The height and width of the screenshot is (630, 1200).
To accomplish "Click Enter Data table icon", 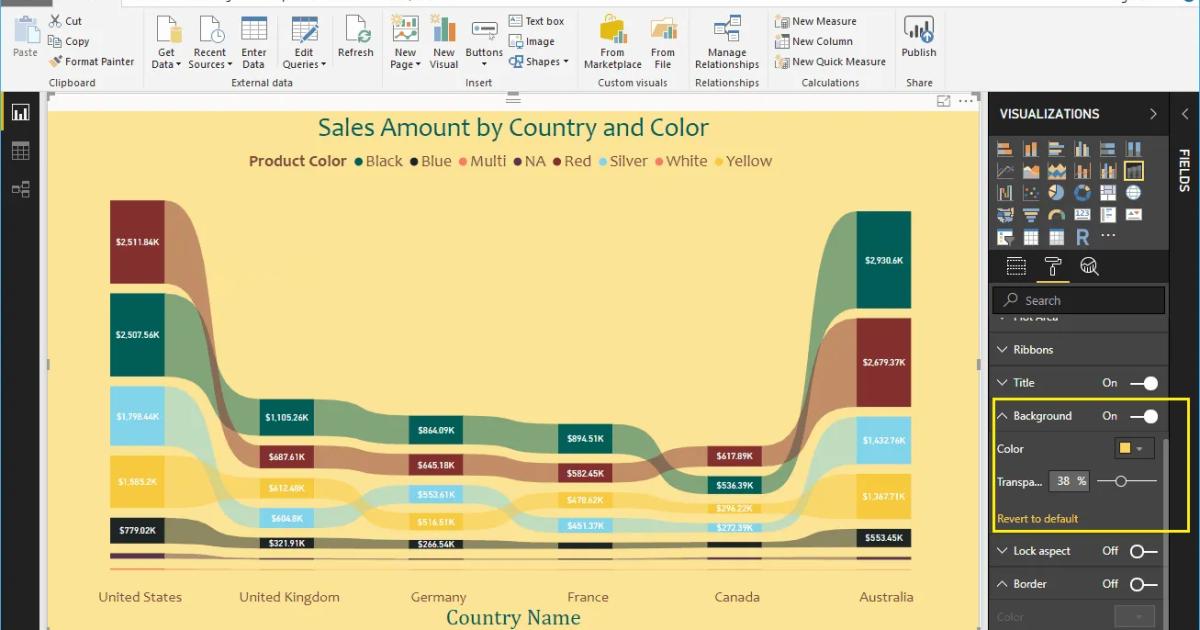I will click(x=254, y=40).
